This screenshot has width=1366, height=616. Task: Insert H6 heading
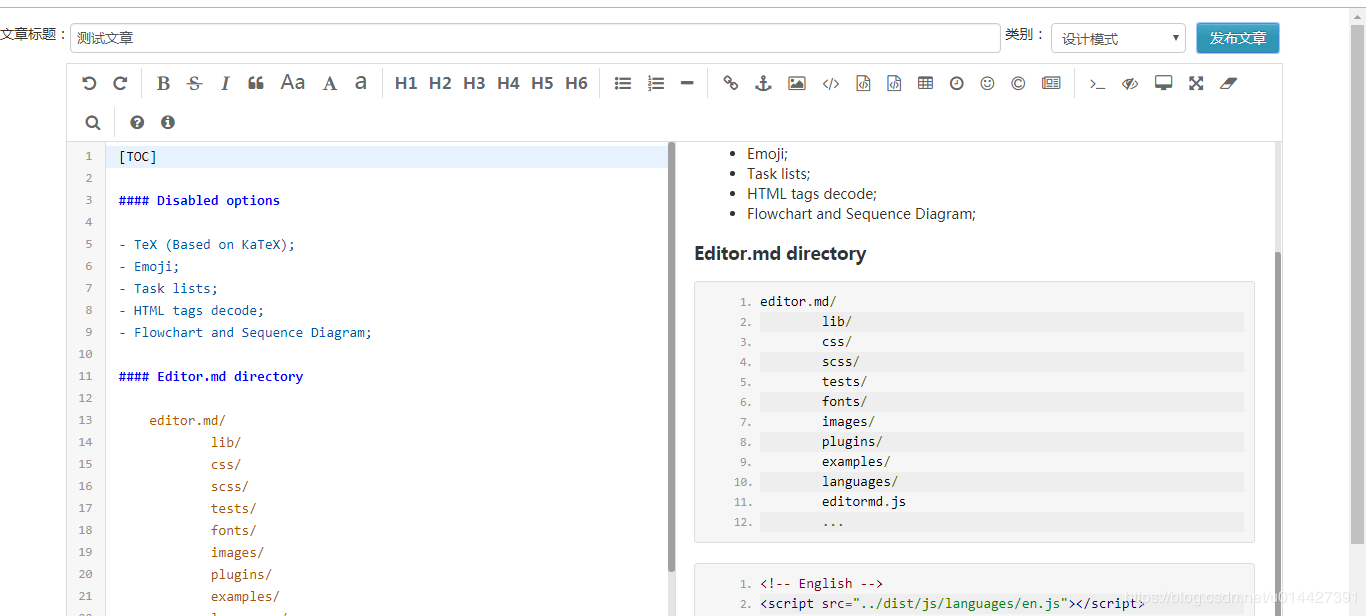click(576, 84)
